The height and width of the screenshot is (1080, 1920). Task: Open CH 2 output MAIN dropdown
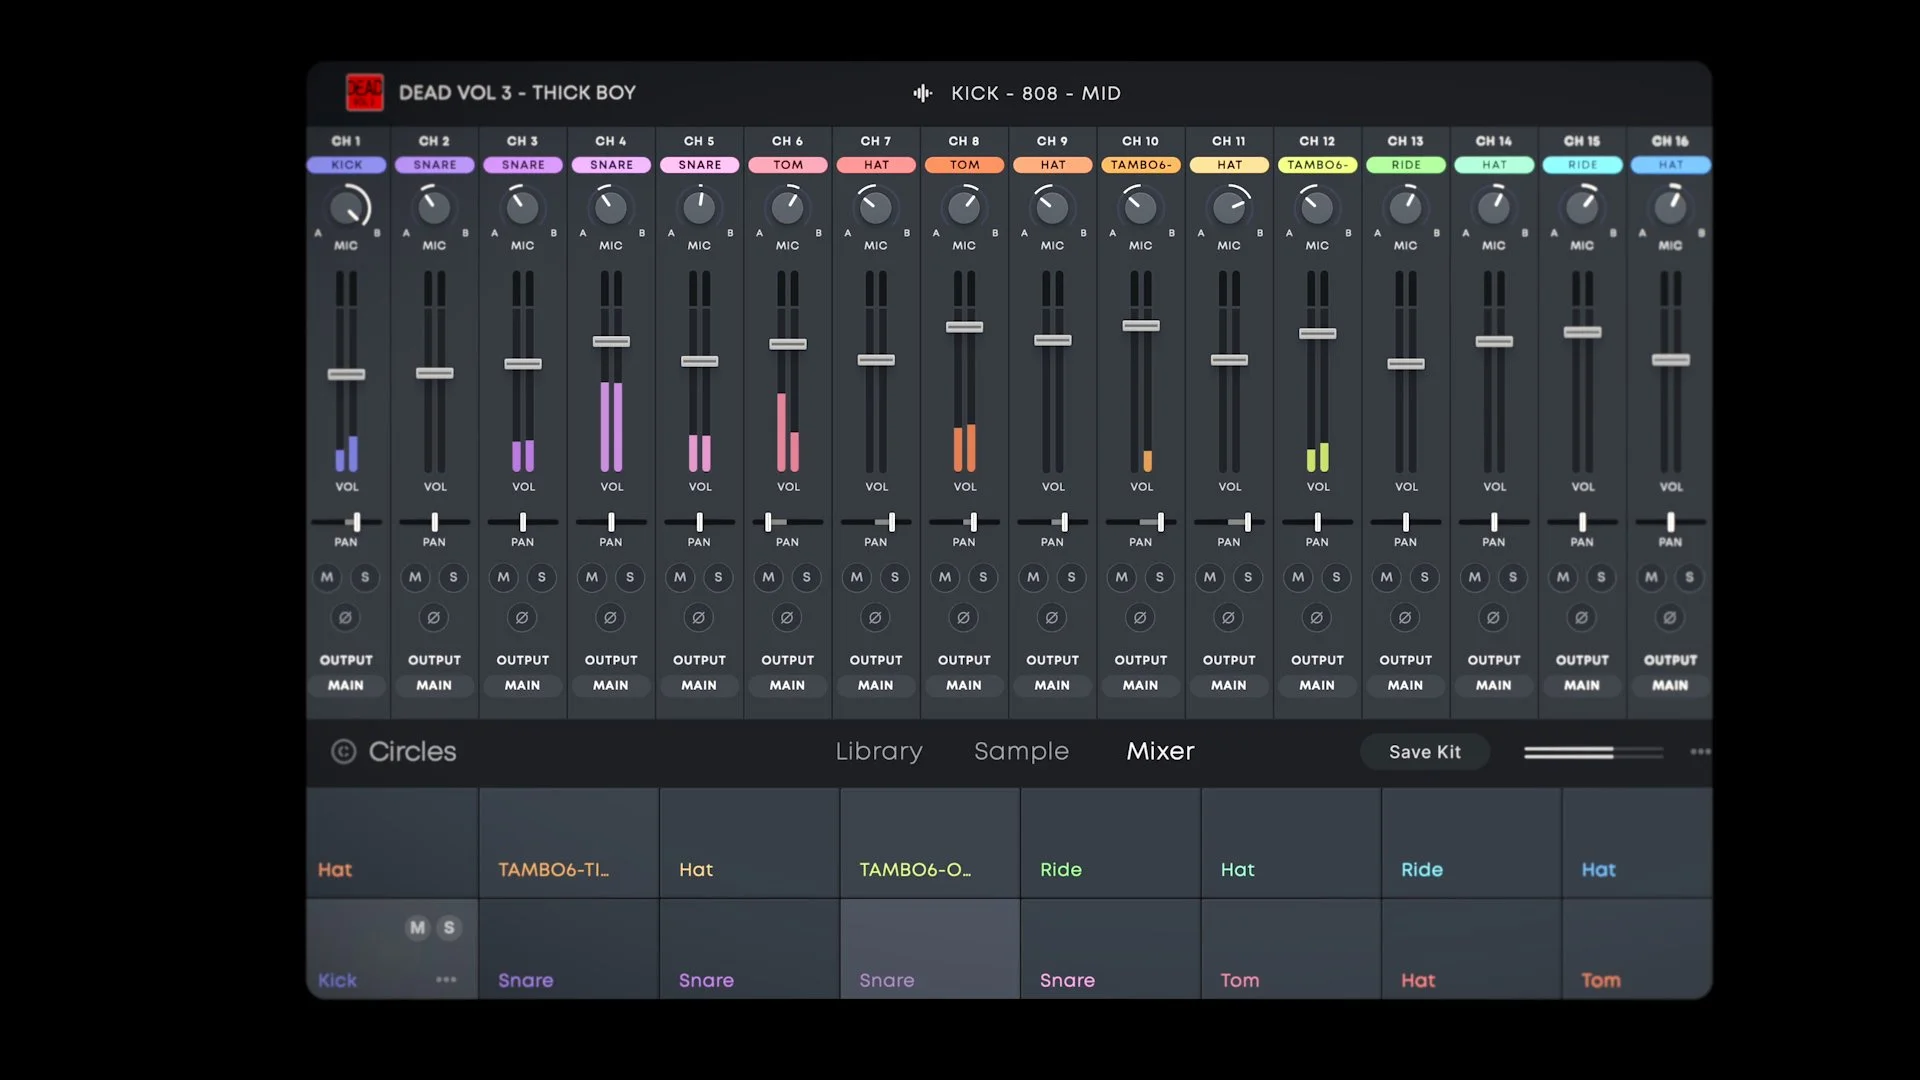(x=434, y=685)
